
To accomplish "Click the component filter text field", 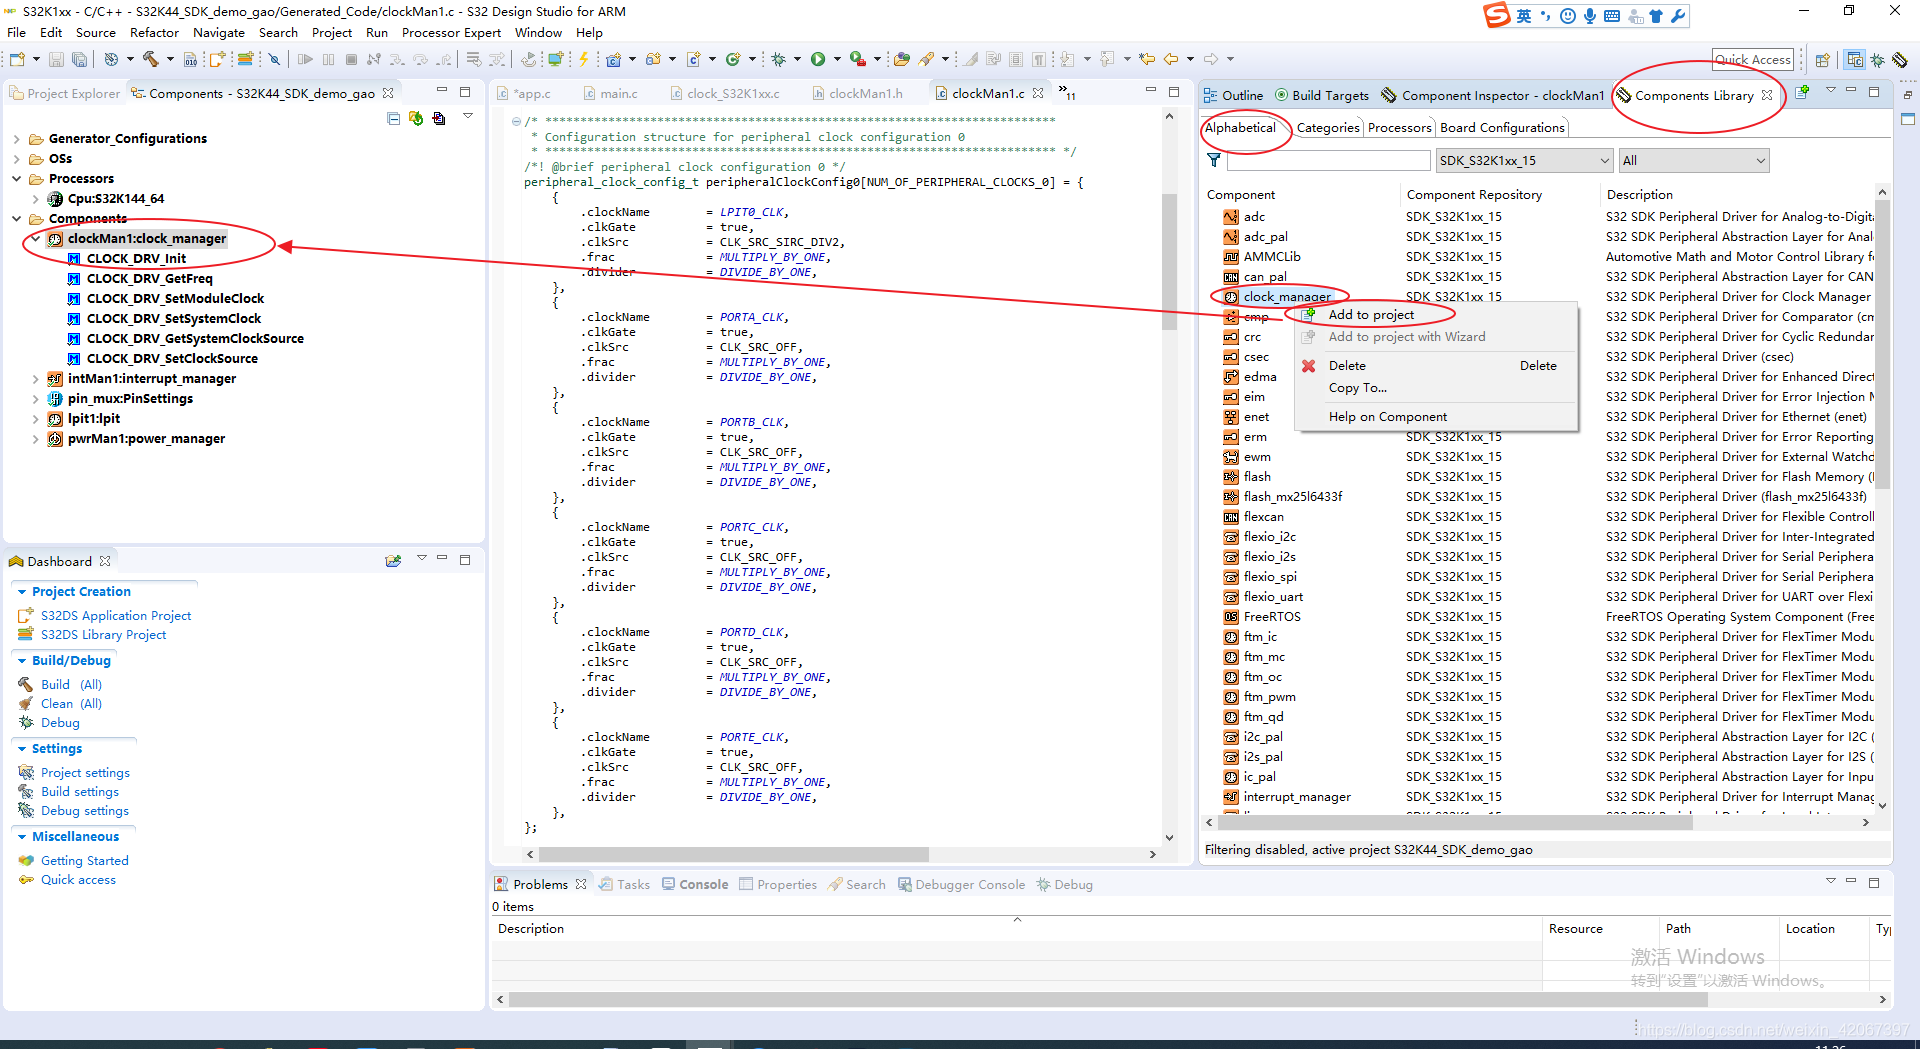I will point(1329,160).
